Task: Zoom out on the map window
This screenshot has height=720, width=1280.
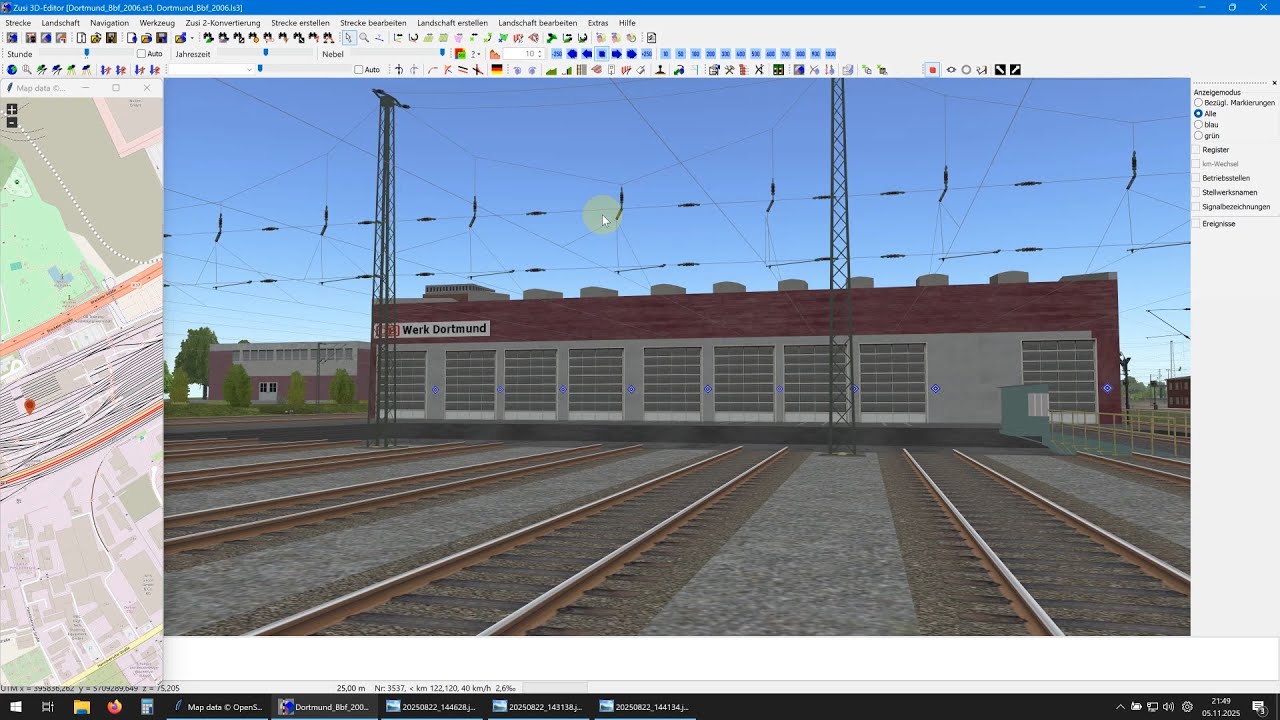Action: click(12, 122)
